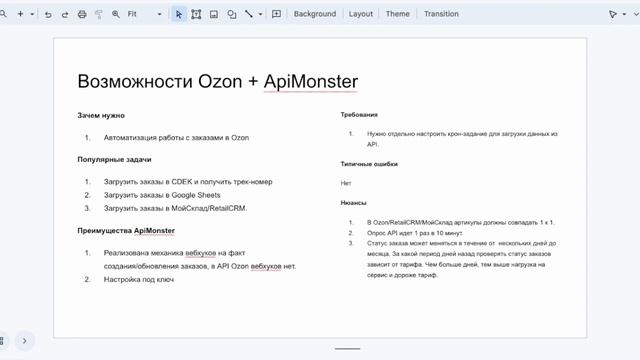Add a comment using the toolbar icon
This screenshot has height=360, width=640.
click(276, 14)
